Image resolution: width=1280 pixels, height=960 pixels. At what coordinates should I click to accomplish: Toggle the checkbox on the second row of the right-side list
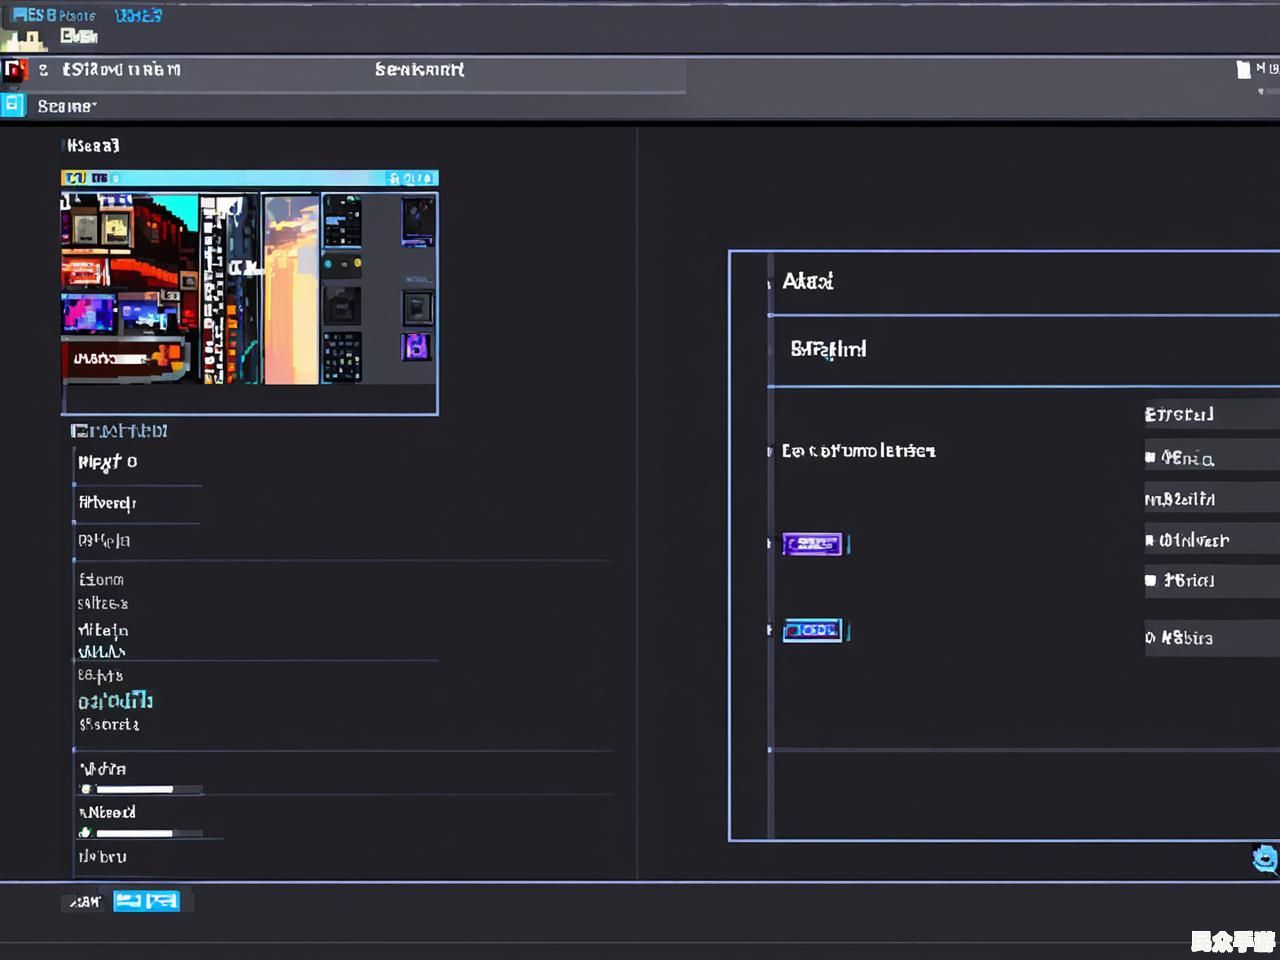tap(1151, 458)
